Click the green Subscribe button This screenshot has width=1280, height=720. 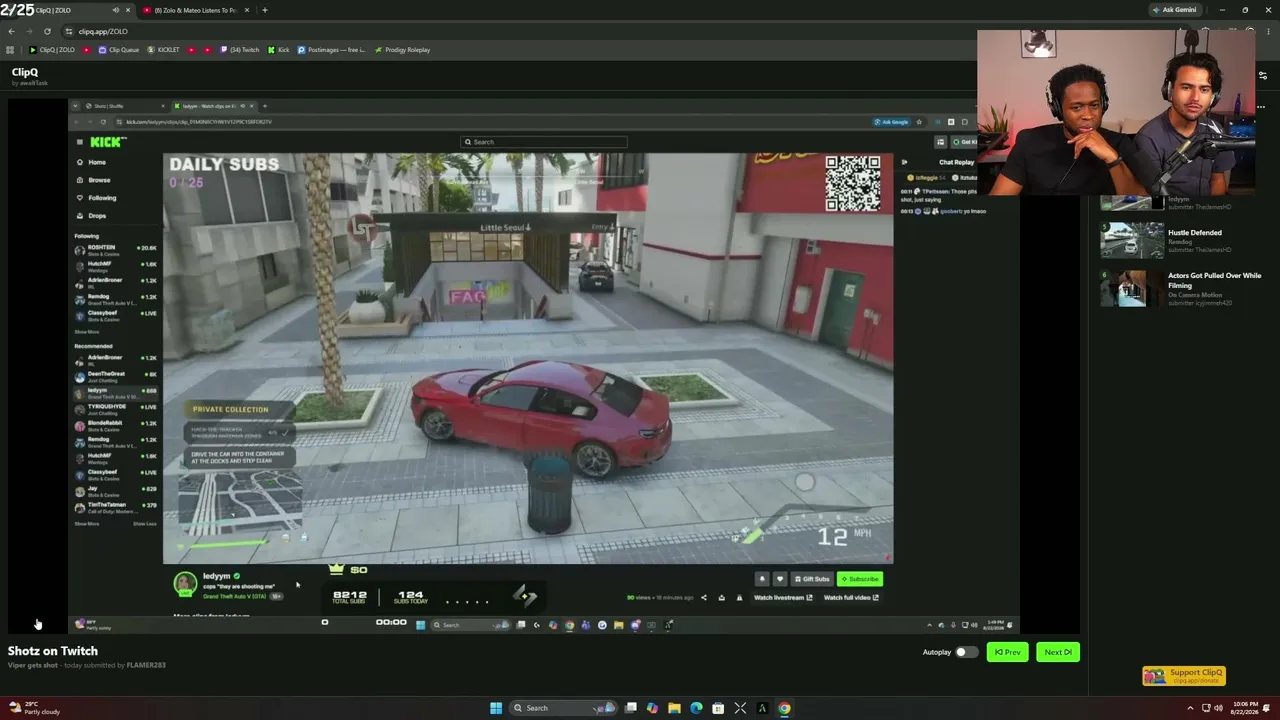click(x=860, y=579)
